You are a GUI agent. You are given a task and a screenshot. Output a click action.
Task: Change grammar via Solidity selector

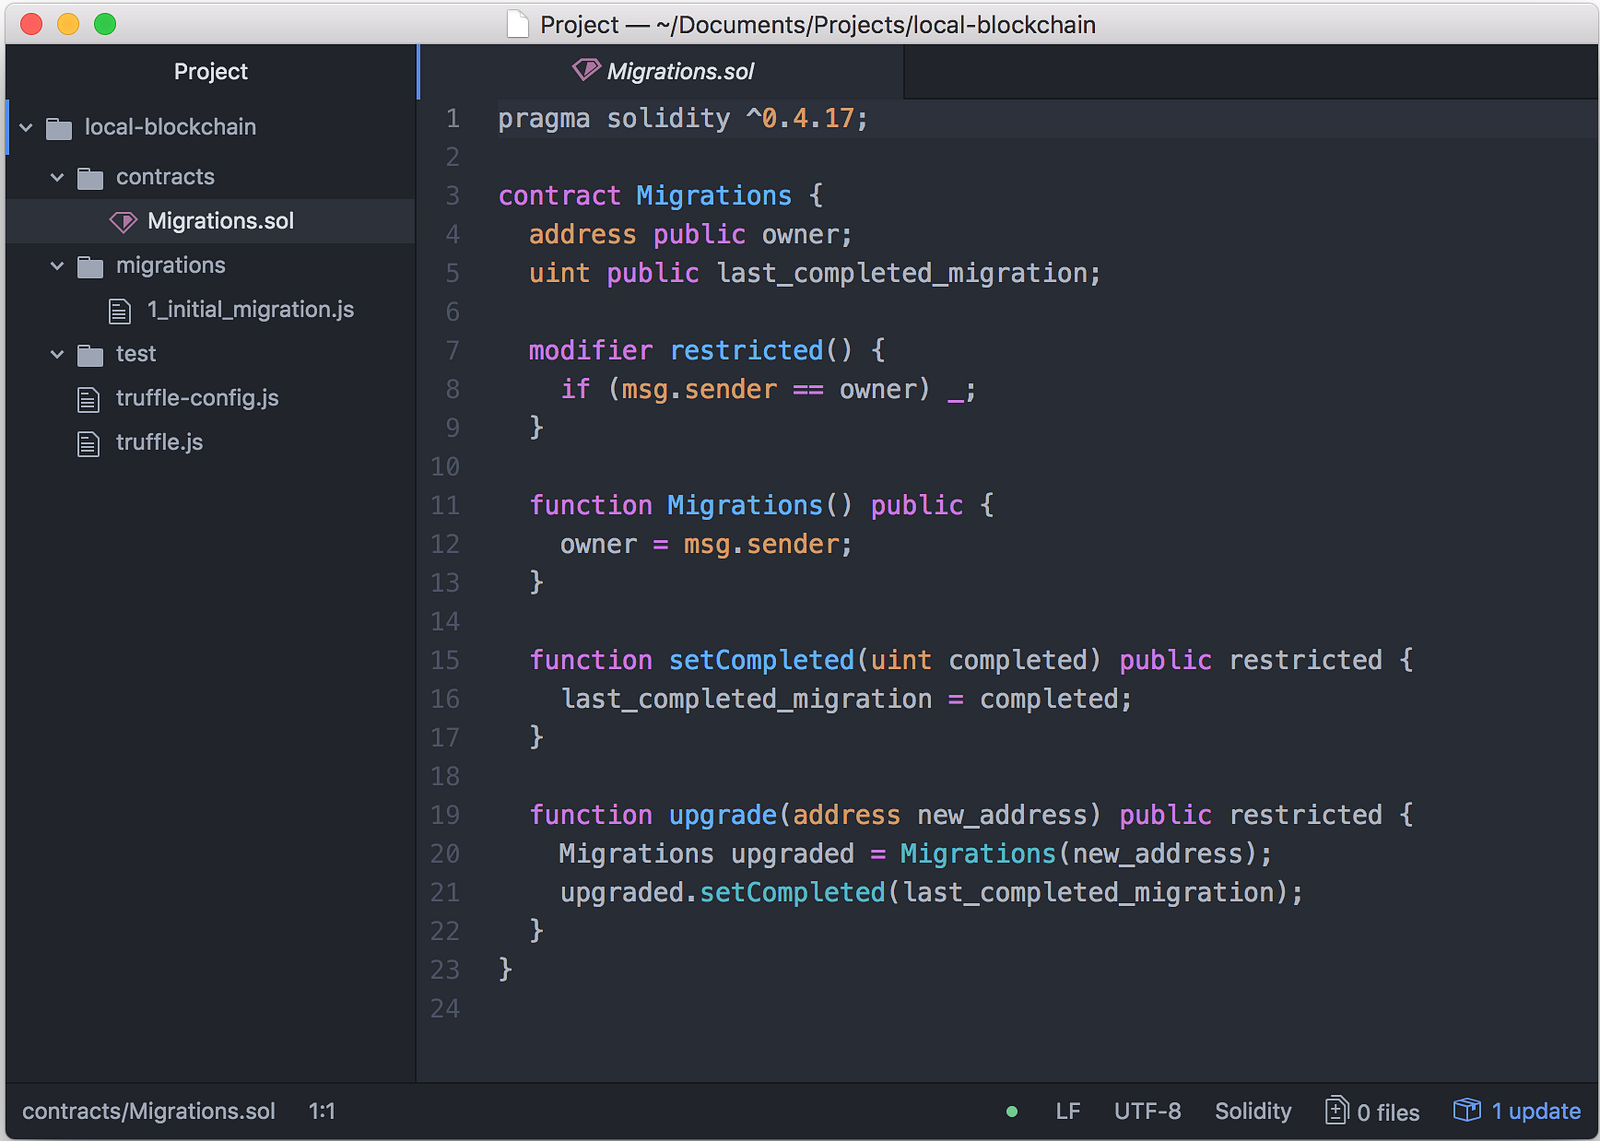pos(1253,1111)
